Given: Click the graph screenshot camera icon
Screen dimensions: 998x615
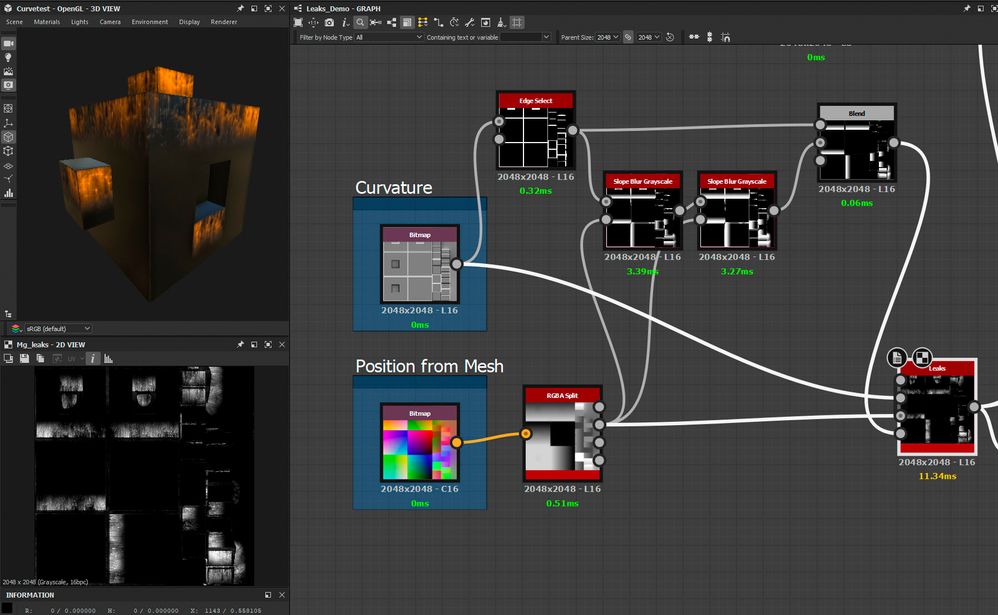Looking at the screenshot, I should tap(329, 22).
